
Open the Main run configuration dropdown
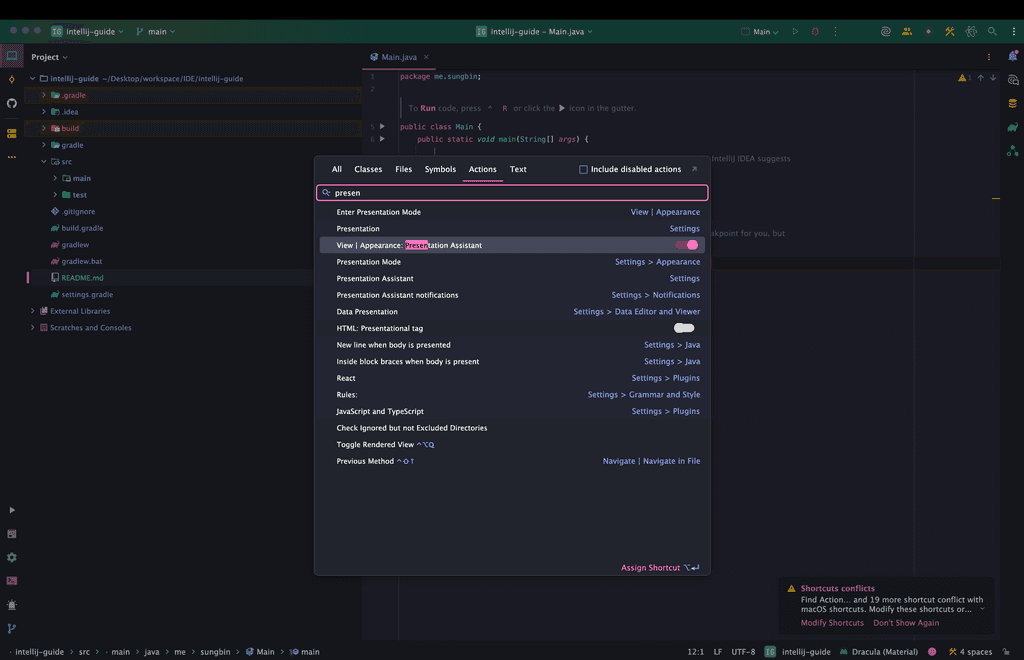pyautogui.click(x=760, y=32)
